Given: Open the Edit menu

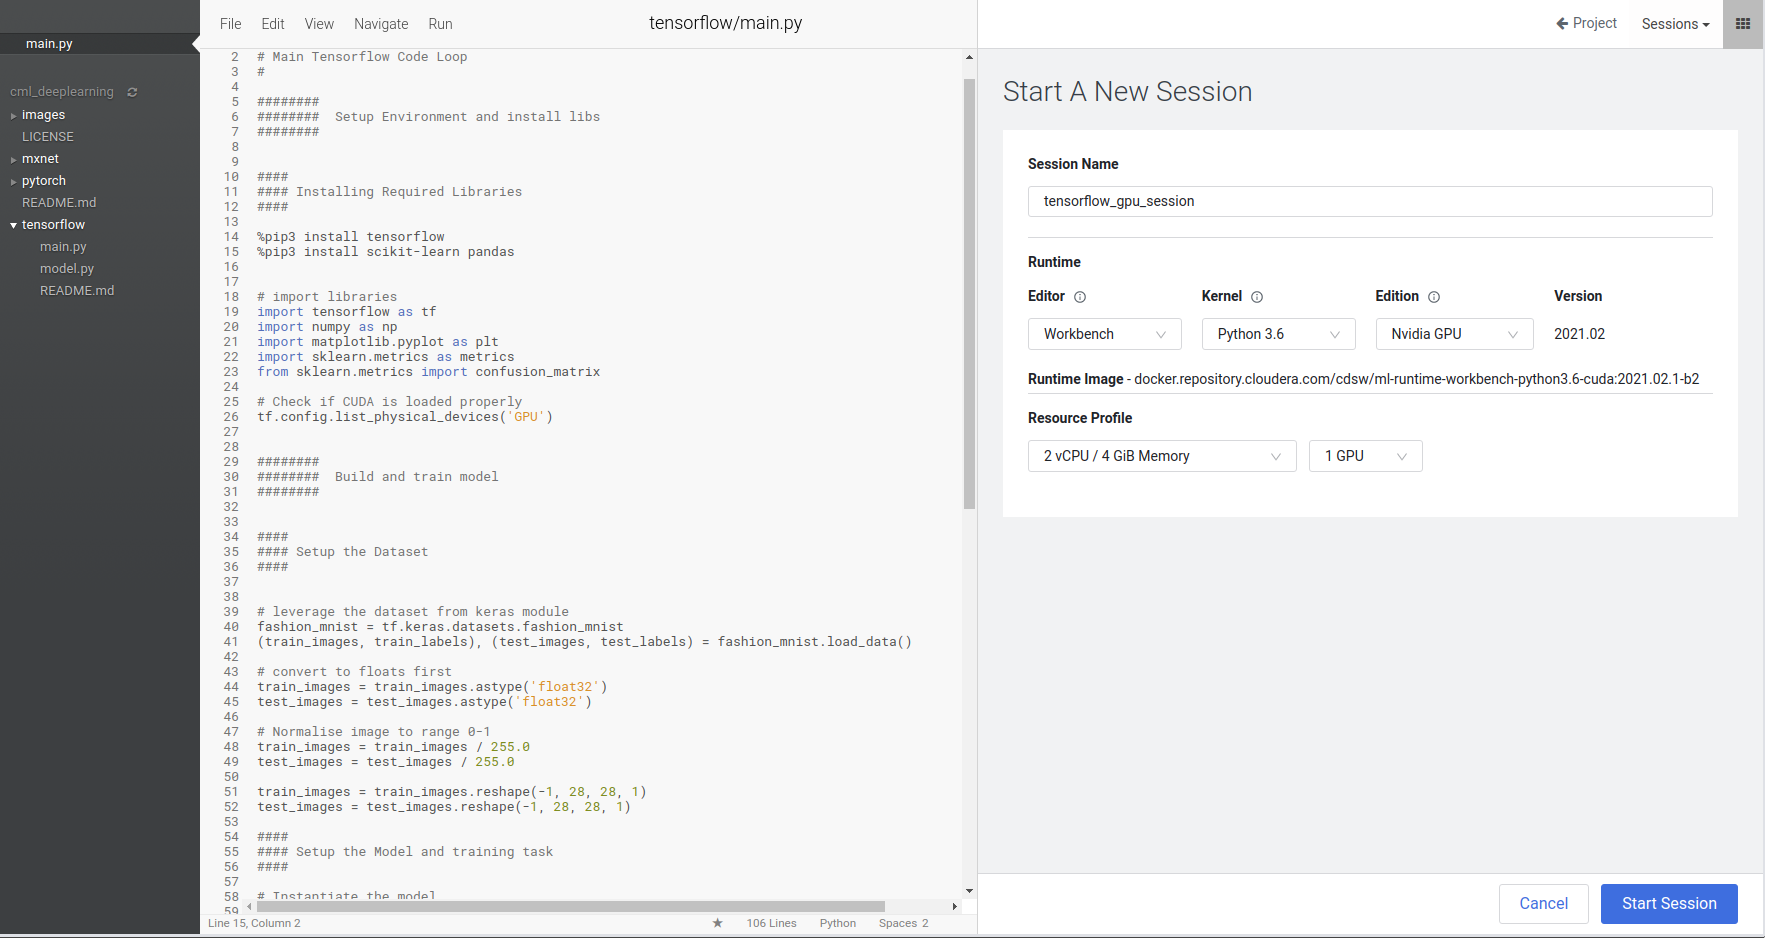Looking at the screenshot, I should (x=273, y=24).
